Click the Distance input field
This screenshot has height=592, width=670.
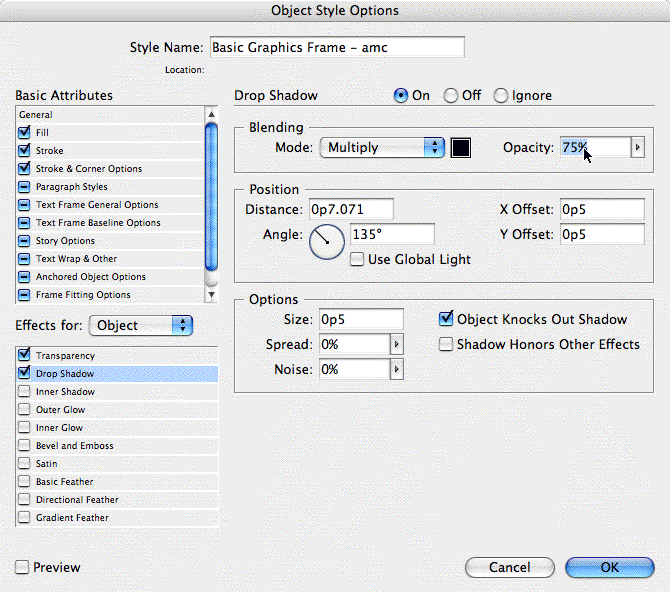click(x=351, y=209)
